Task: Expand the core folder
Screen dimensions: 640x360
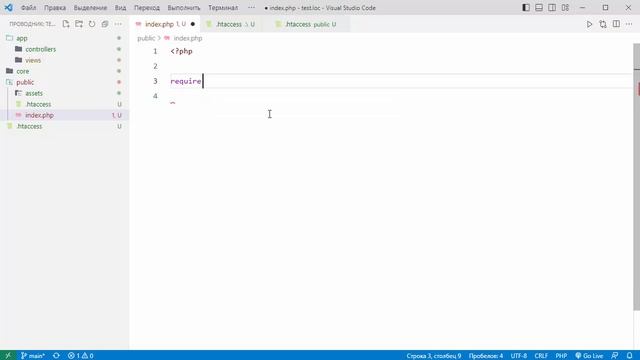Action: point(64,71)
